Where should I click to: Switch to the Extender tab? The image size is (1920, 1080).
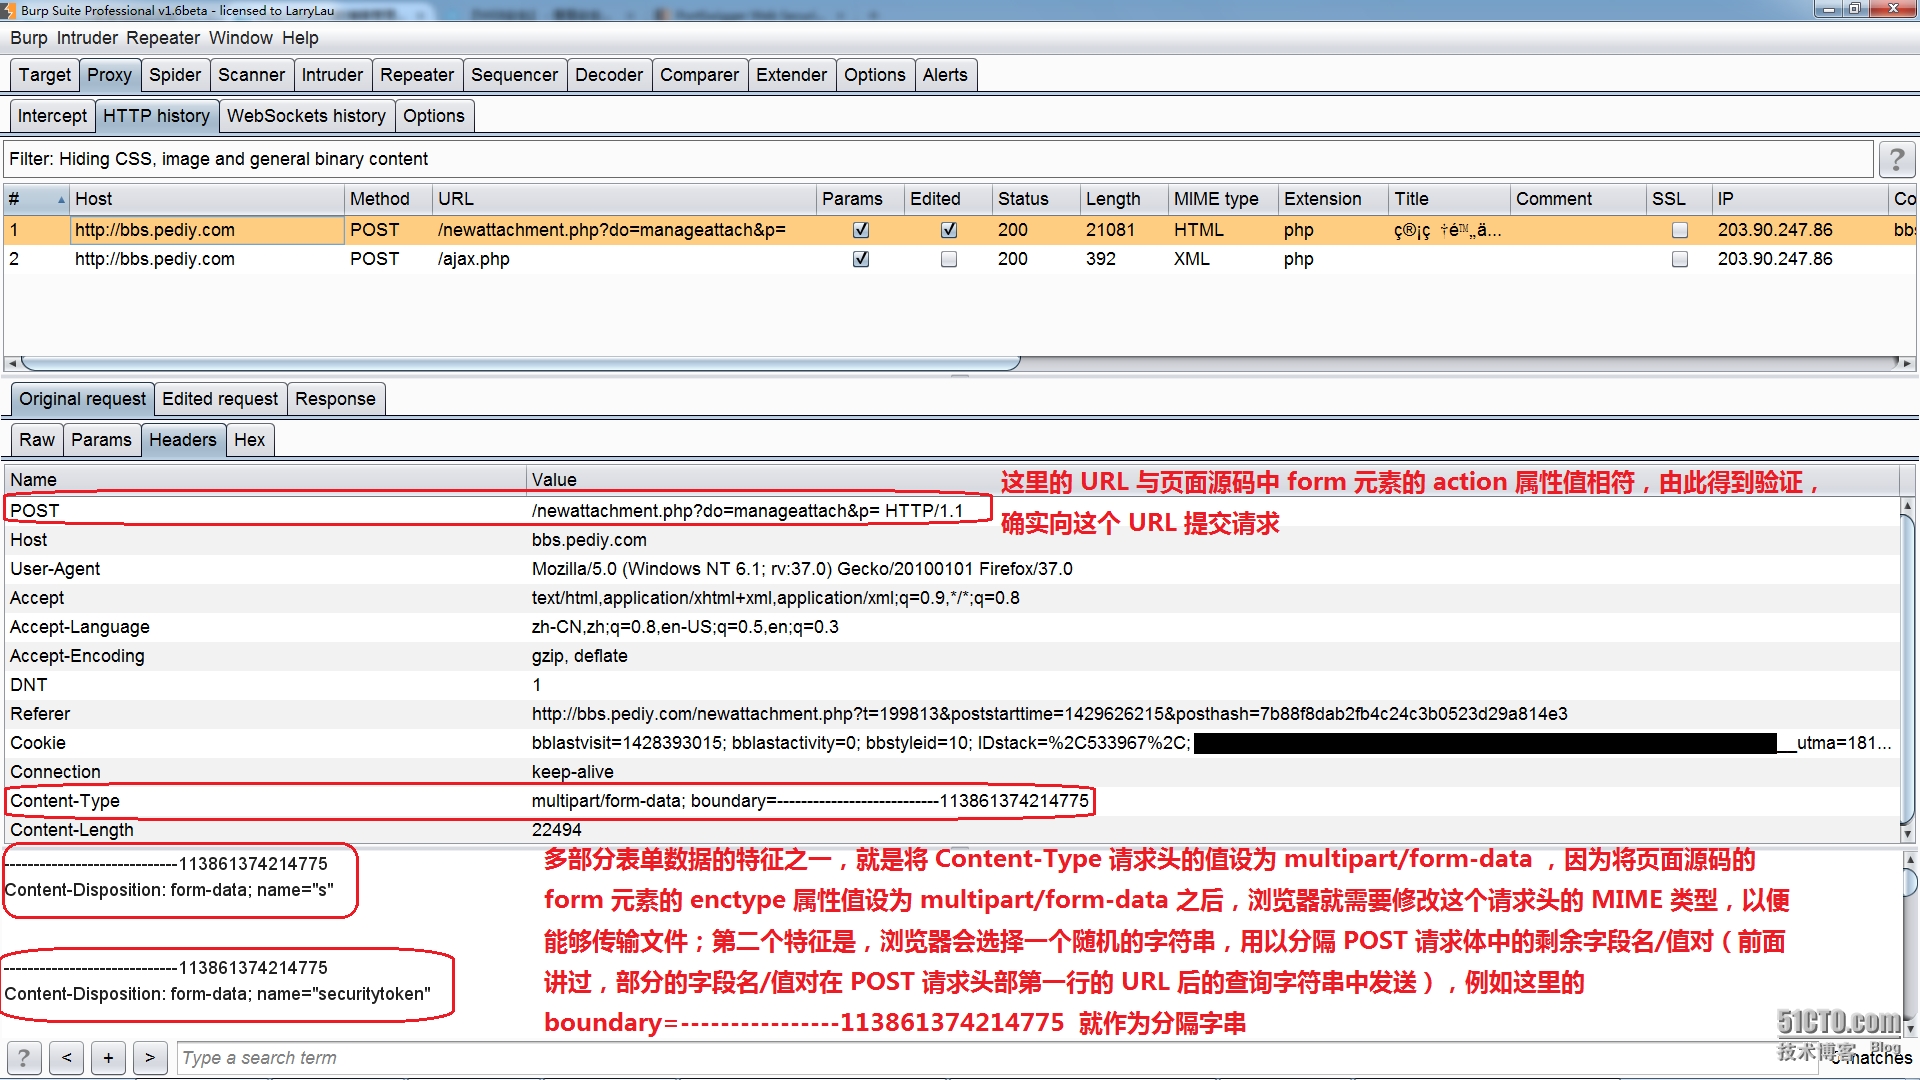pos(791,75)
